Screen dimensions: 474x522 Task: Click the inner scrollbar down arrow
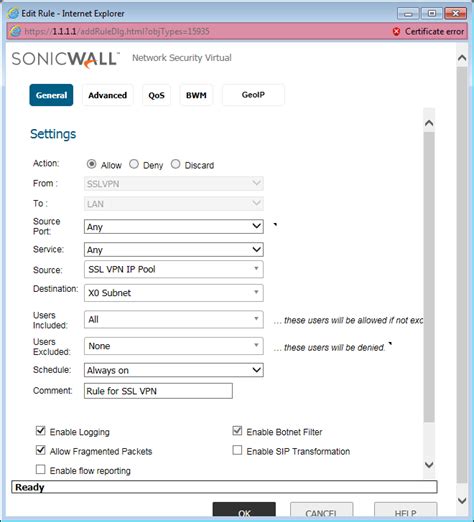(x=429, y=464)
